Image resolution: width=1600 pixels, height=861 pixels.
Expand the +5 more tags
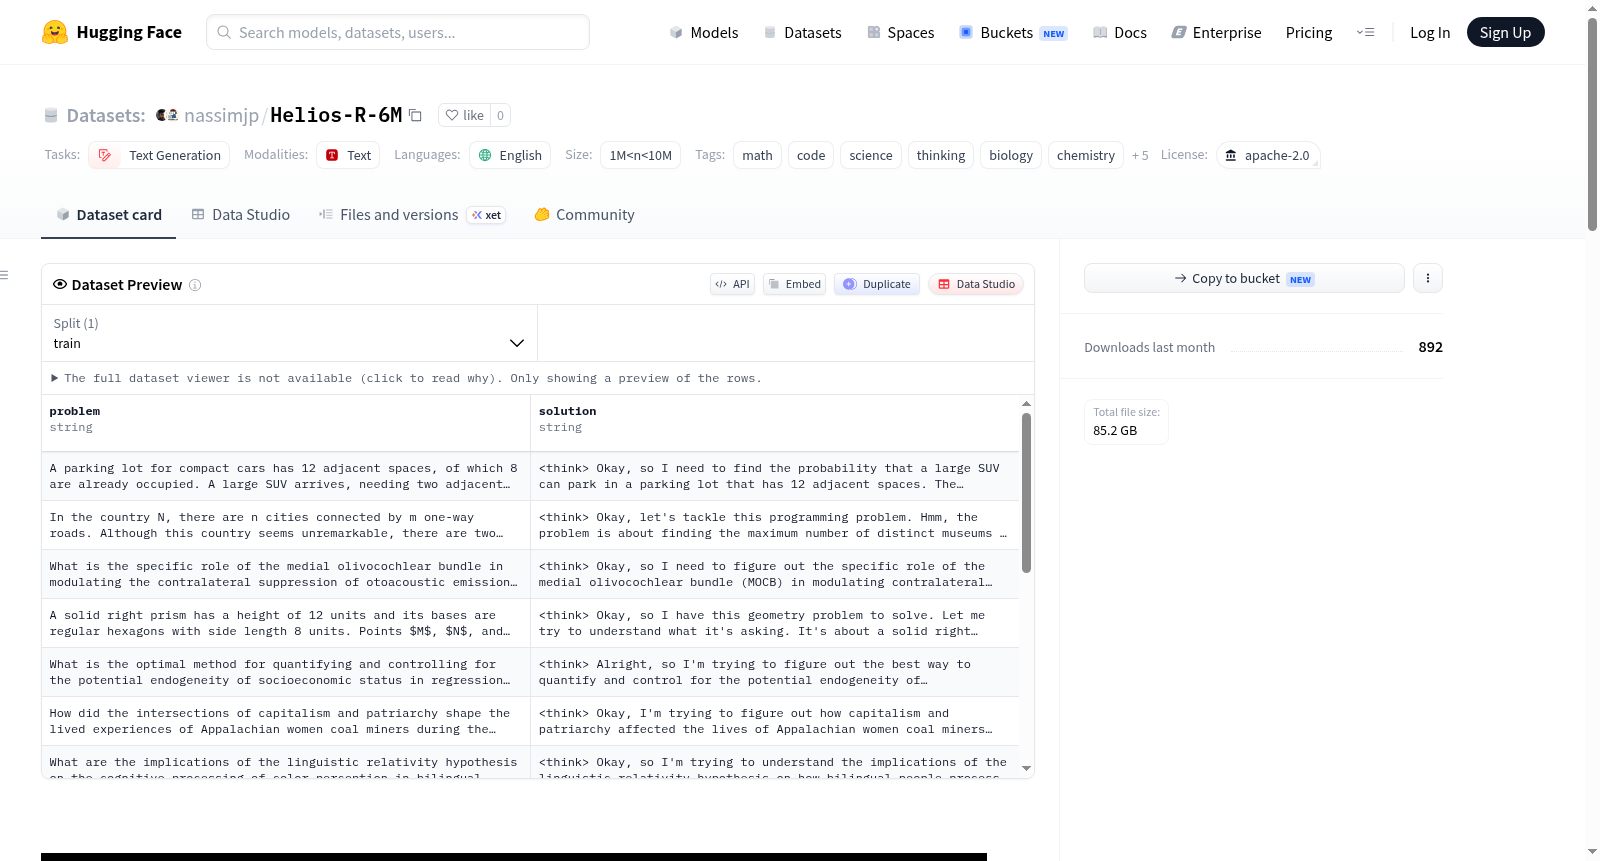coord(1140,155)
